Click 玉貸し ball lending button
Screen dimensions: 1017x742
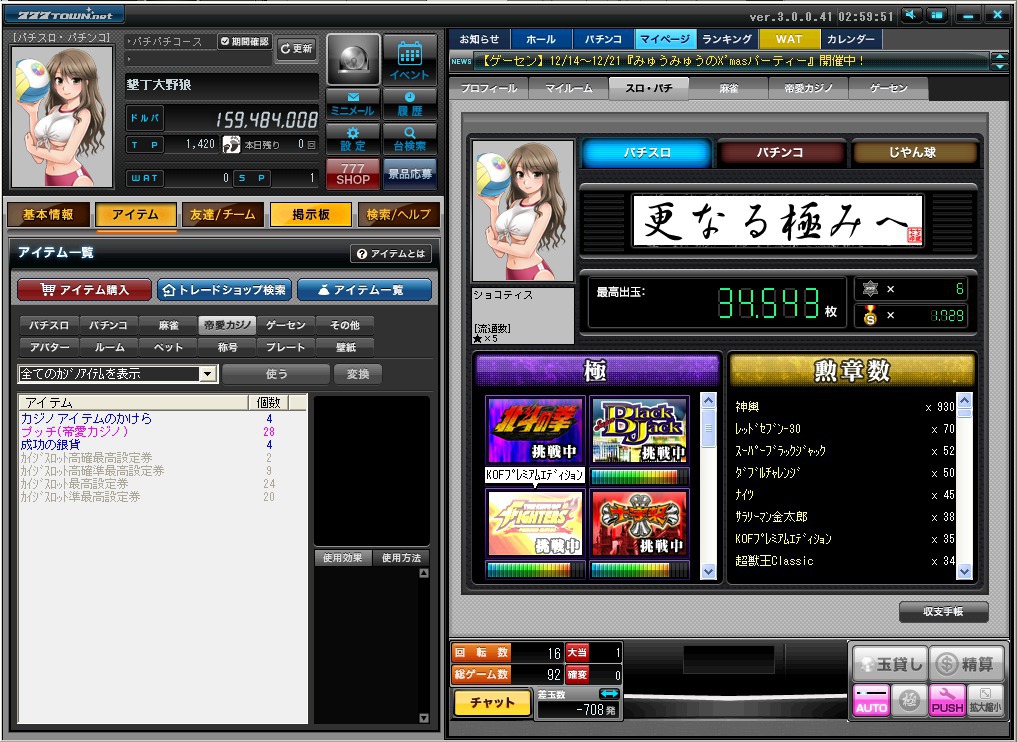pyautogui.click(x=889, y=663)
